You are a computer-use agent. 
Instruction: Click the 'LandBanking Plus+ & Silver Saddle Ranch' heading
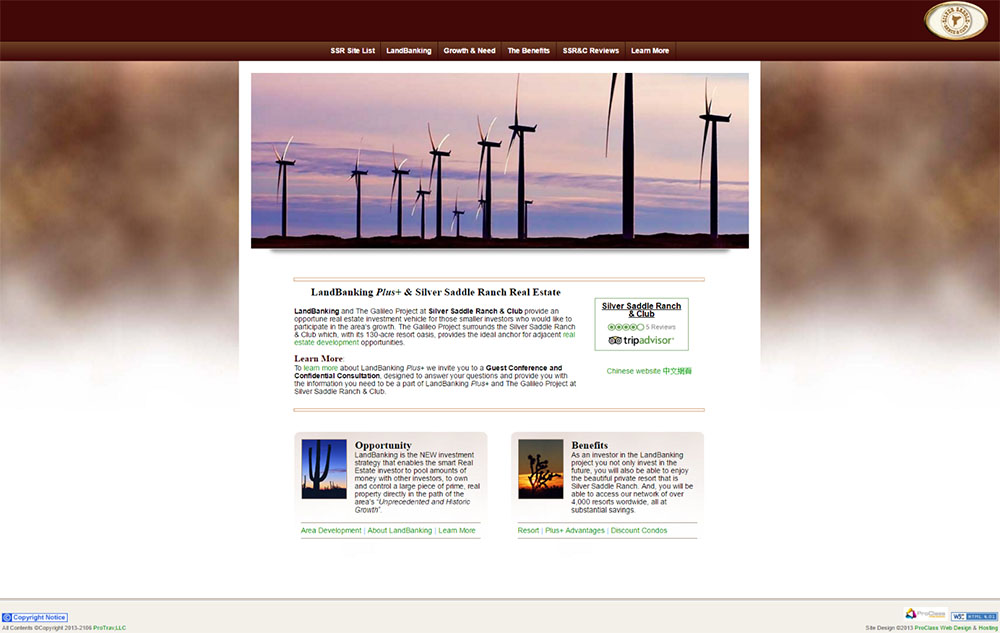click(436, 292)
